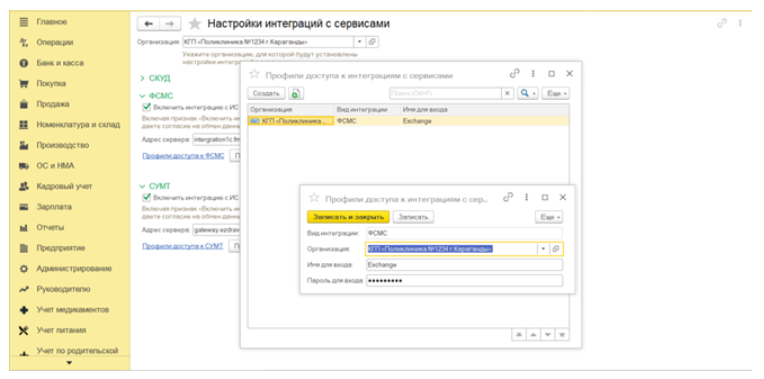Image resolution: width=764 pixels, height=379 pixels.
Task: Collapse the ФСМС section
Action: (x=156, y=95)
